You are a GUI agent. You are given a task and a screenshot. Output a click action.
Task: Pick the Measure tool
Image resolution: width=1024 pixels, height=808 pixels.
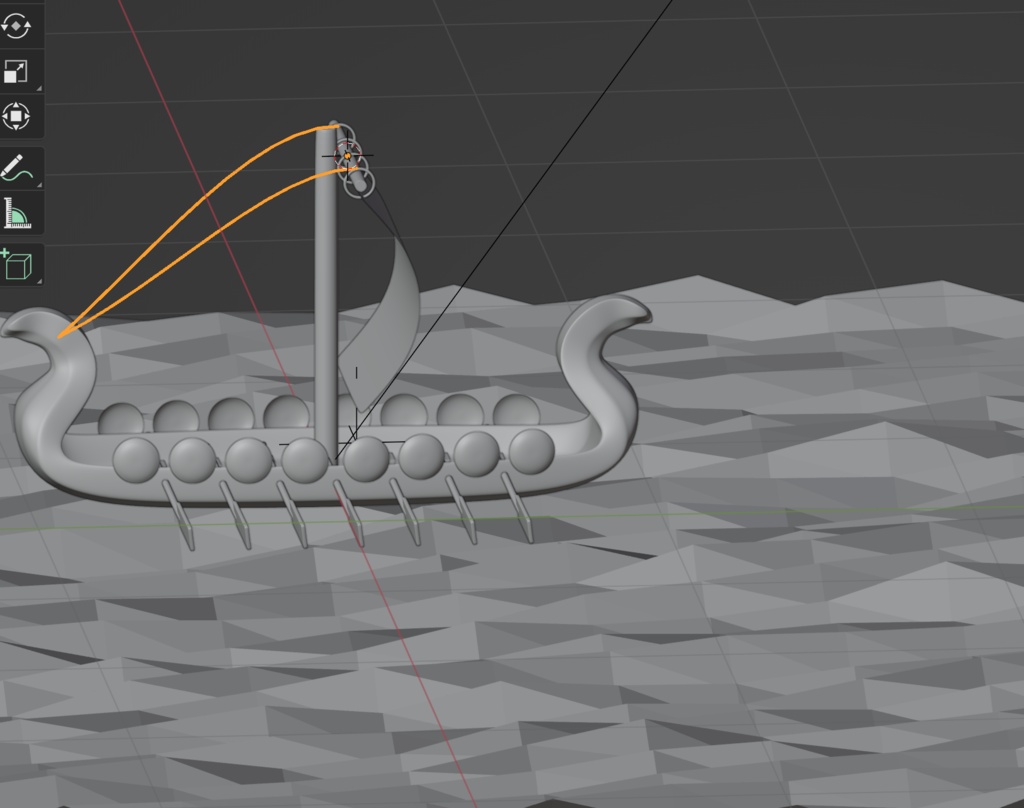pos(17,213)
